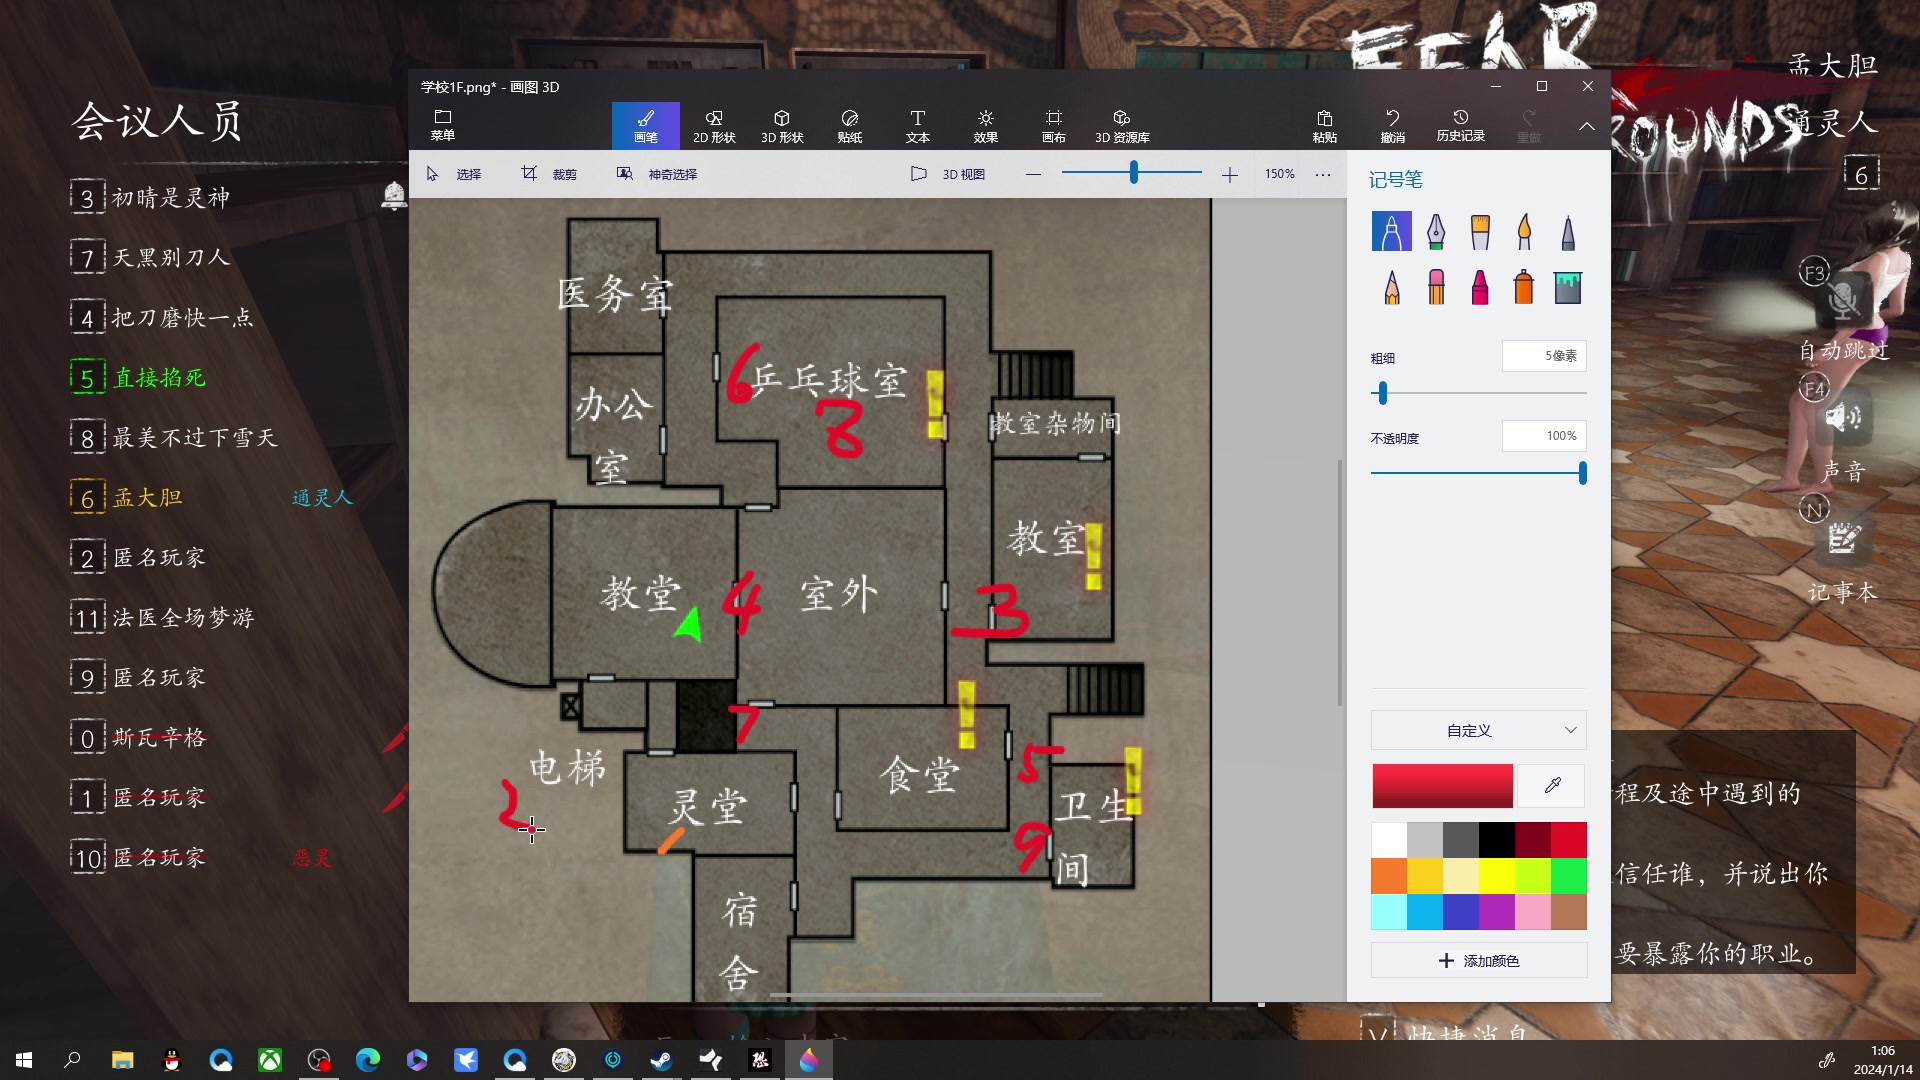Select the Spray can tool
The image size is (1920, 1080).
click(1524, 287)
